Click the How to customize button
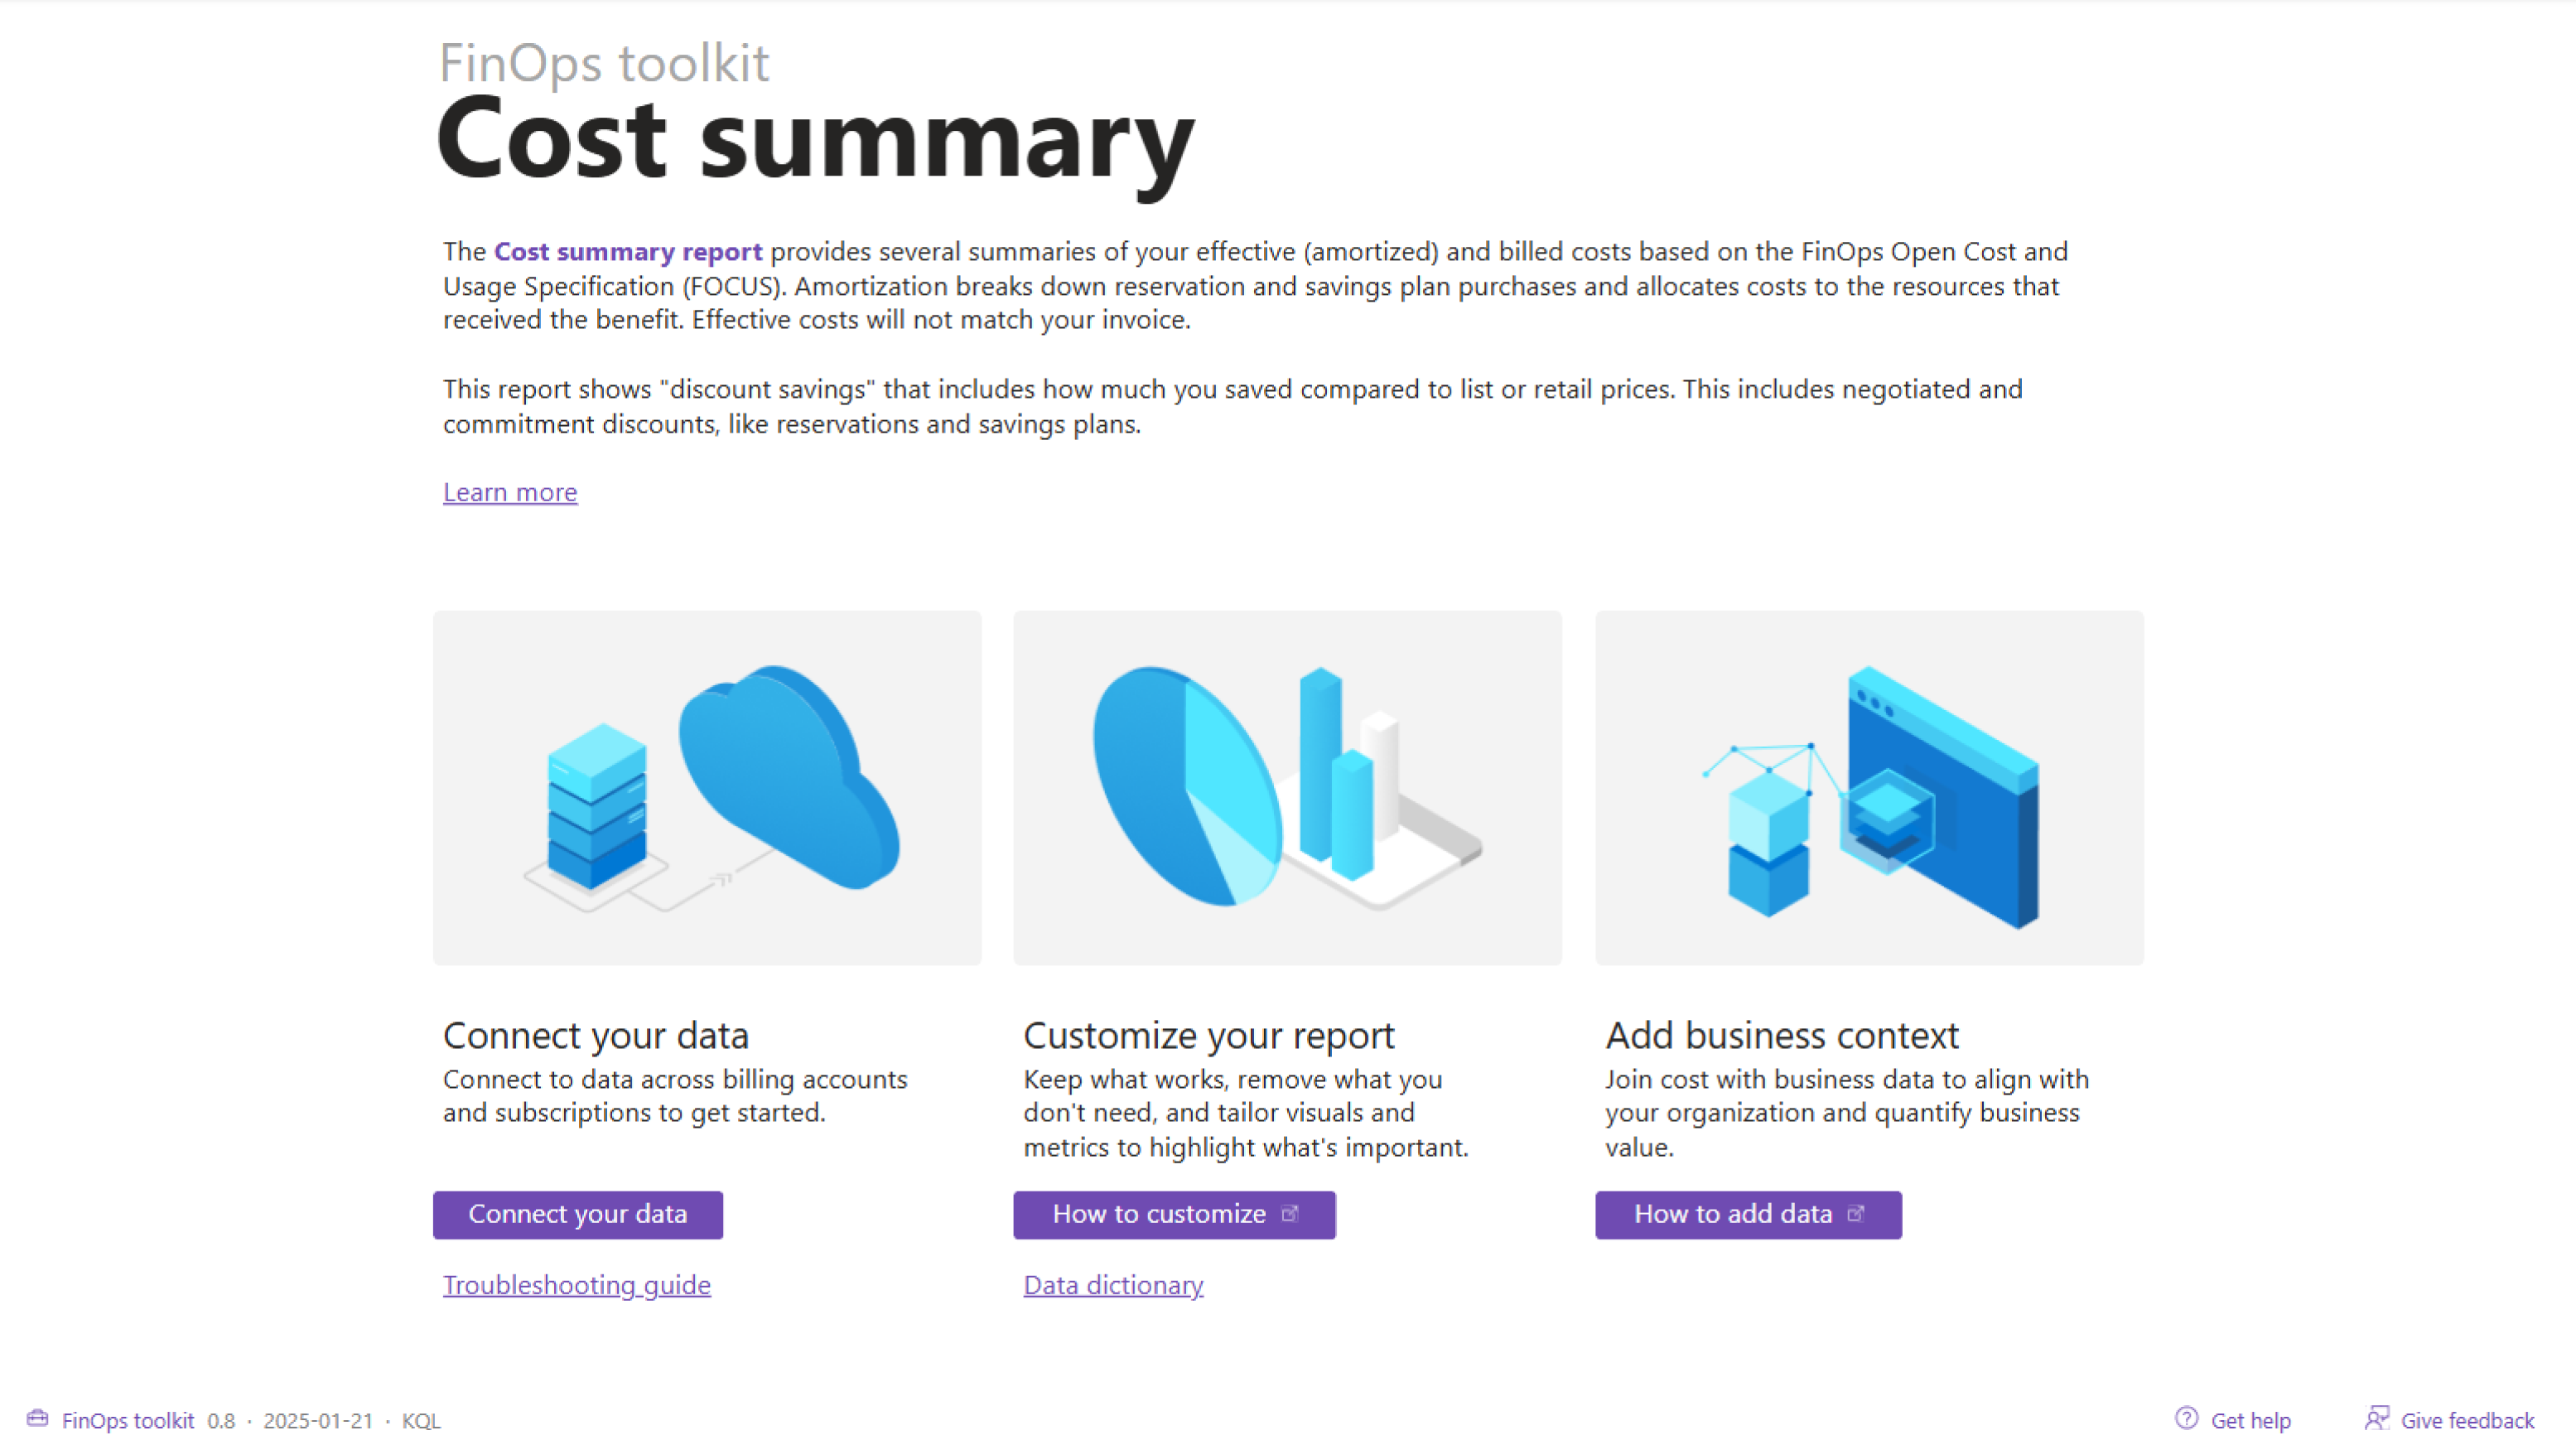This screenshot has width=2576, height=1445. pos(1174,1214)
